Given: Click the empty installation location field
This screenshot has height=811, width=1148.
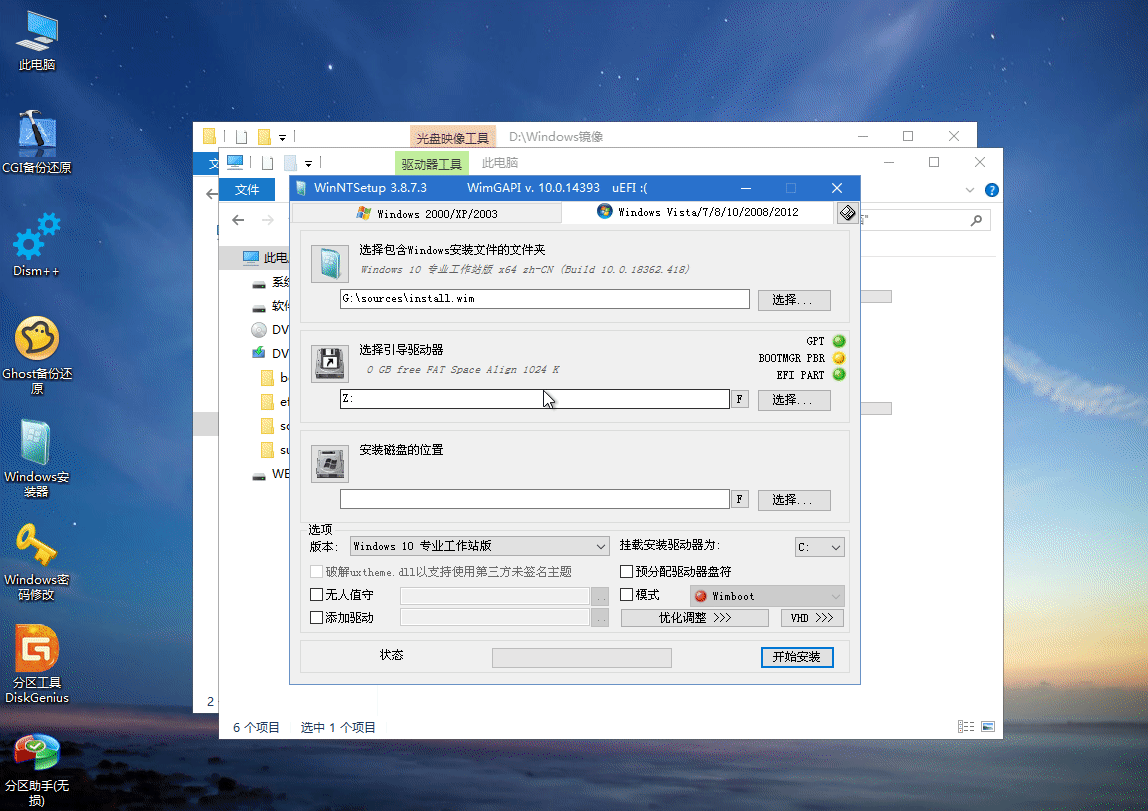Looking at the screenshot, I should (x=535, y=499).
